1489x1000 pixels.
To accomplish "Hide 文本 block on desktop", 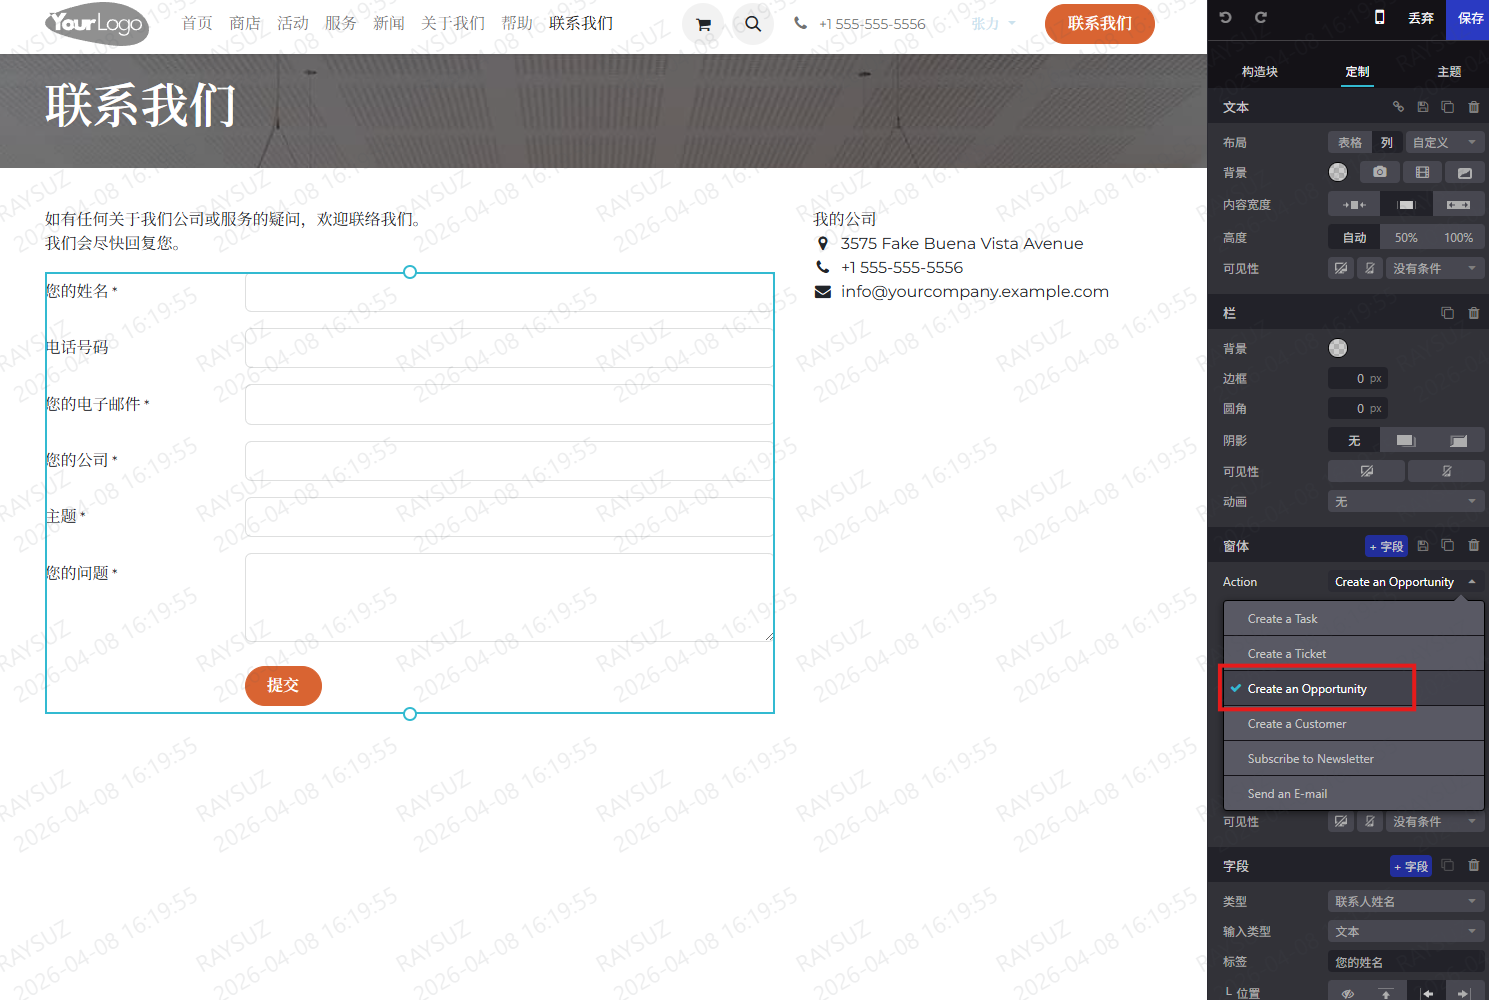I will [x=1341, y=268].
